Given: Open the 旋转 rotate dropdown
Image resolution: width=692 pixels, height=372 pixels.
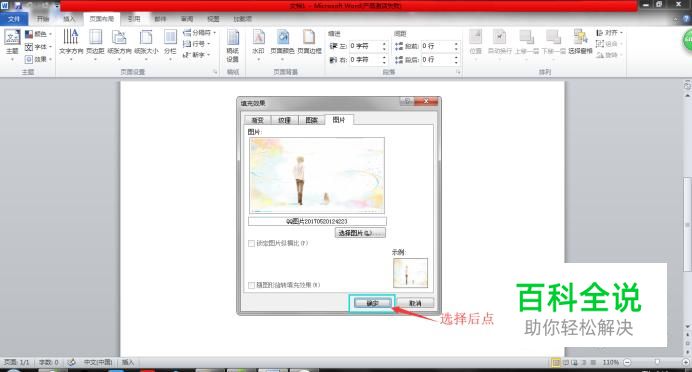Looking at the screenshot, I should [609, 55].
